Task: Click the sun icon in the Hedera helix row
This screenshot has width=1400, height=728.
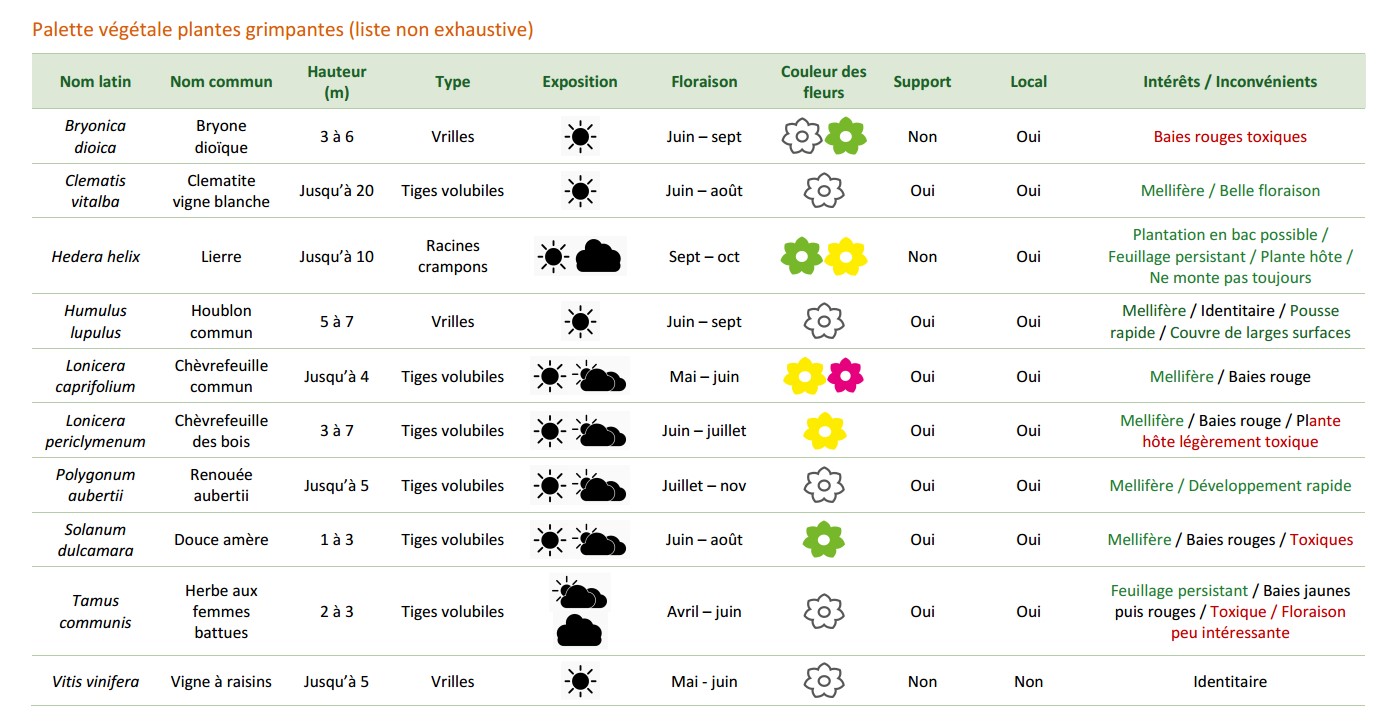Action: 552,257
